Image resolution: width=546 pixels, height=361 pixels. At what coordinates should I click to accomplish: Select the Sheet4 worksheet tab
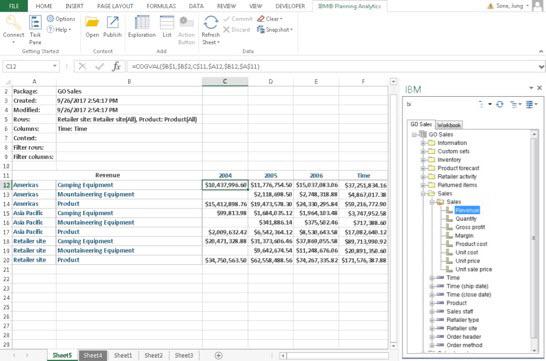point(92,355)
